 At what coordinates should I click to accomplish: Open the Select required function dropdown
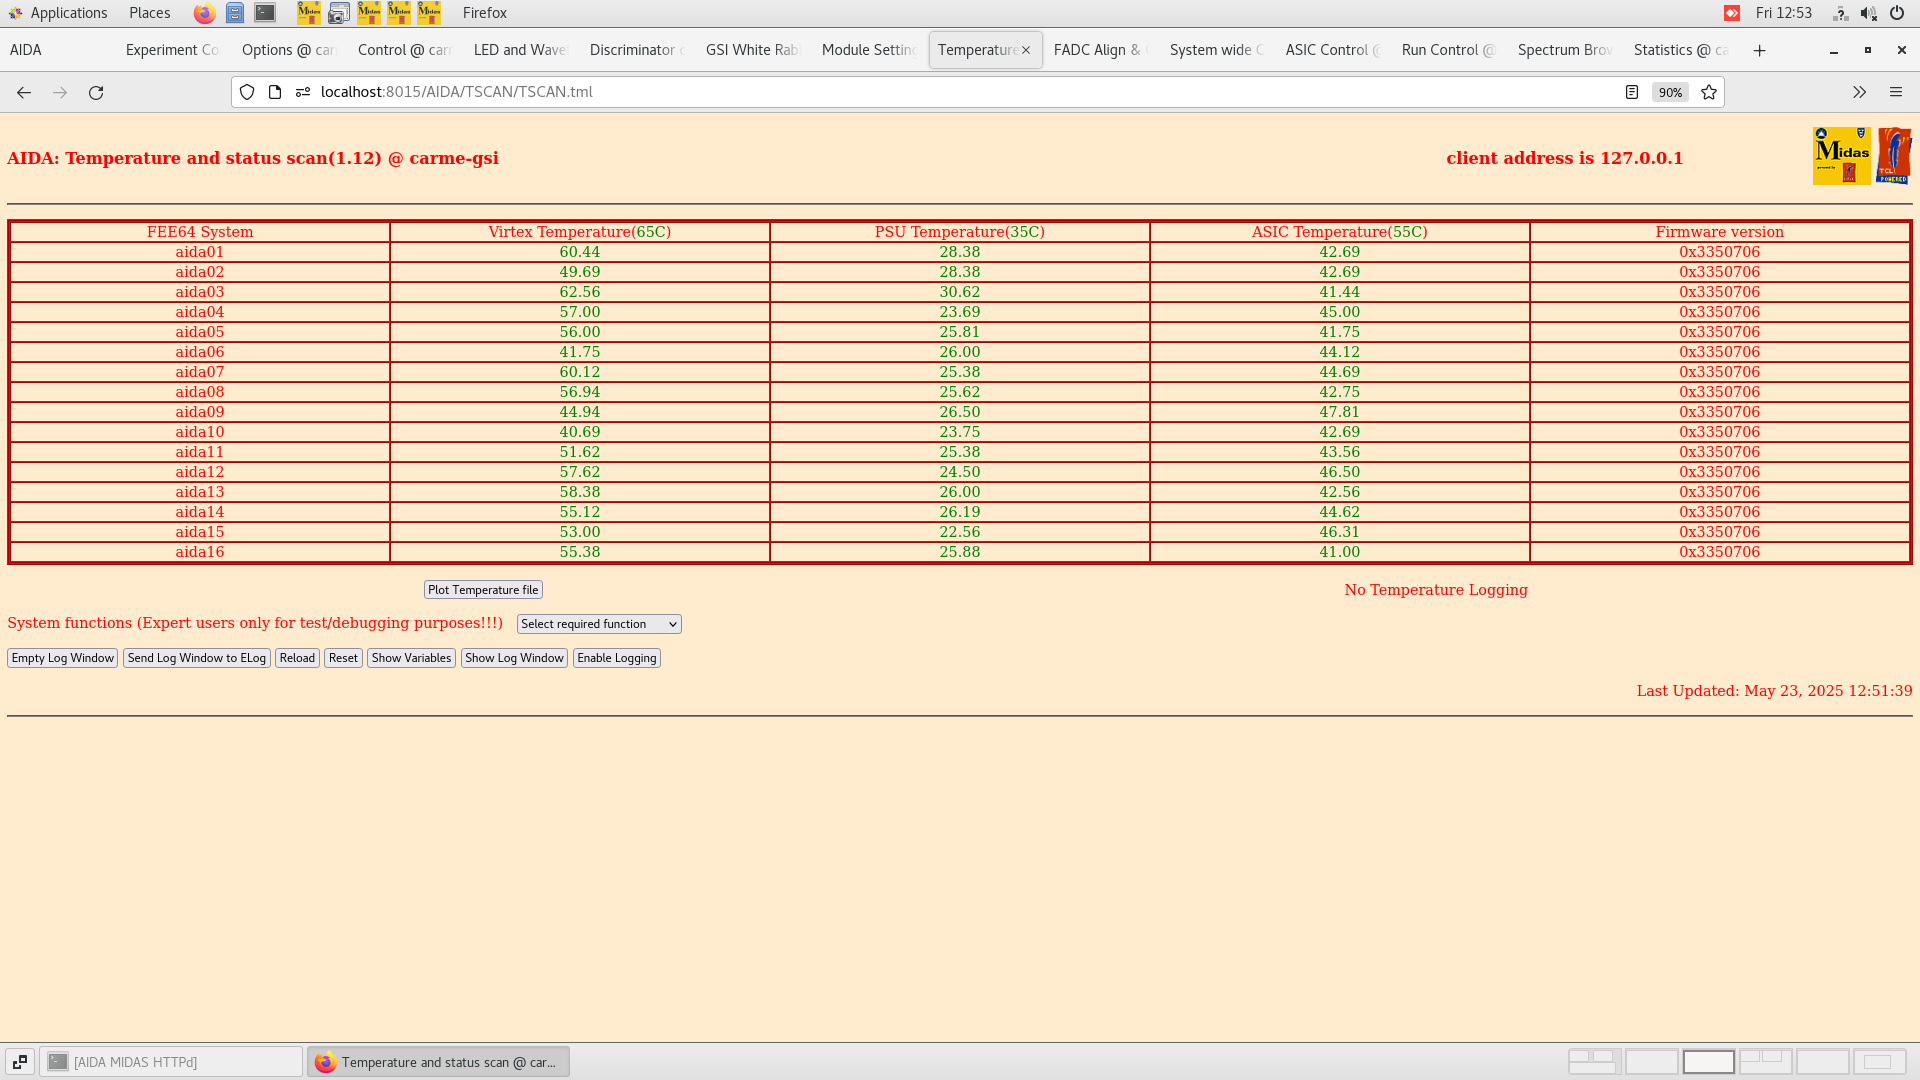598,623
